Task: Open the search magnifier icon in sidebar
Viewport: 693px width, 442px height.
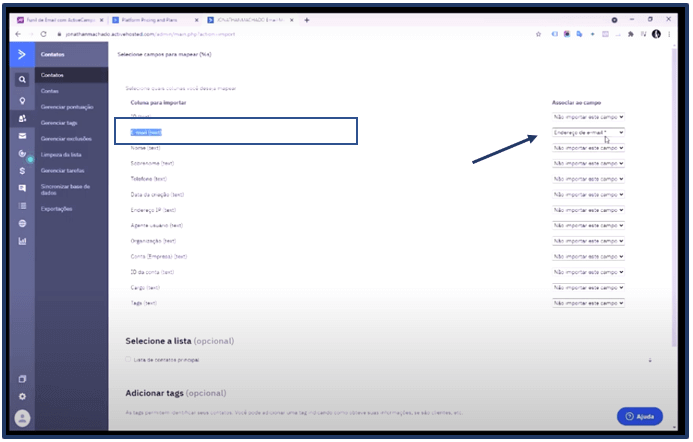Action: coord(22,80)
